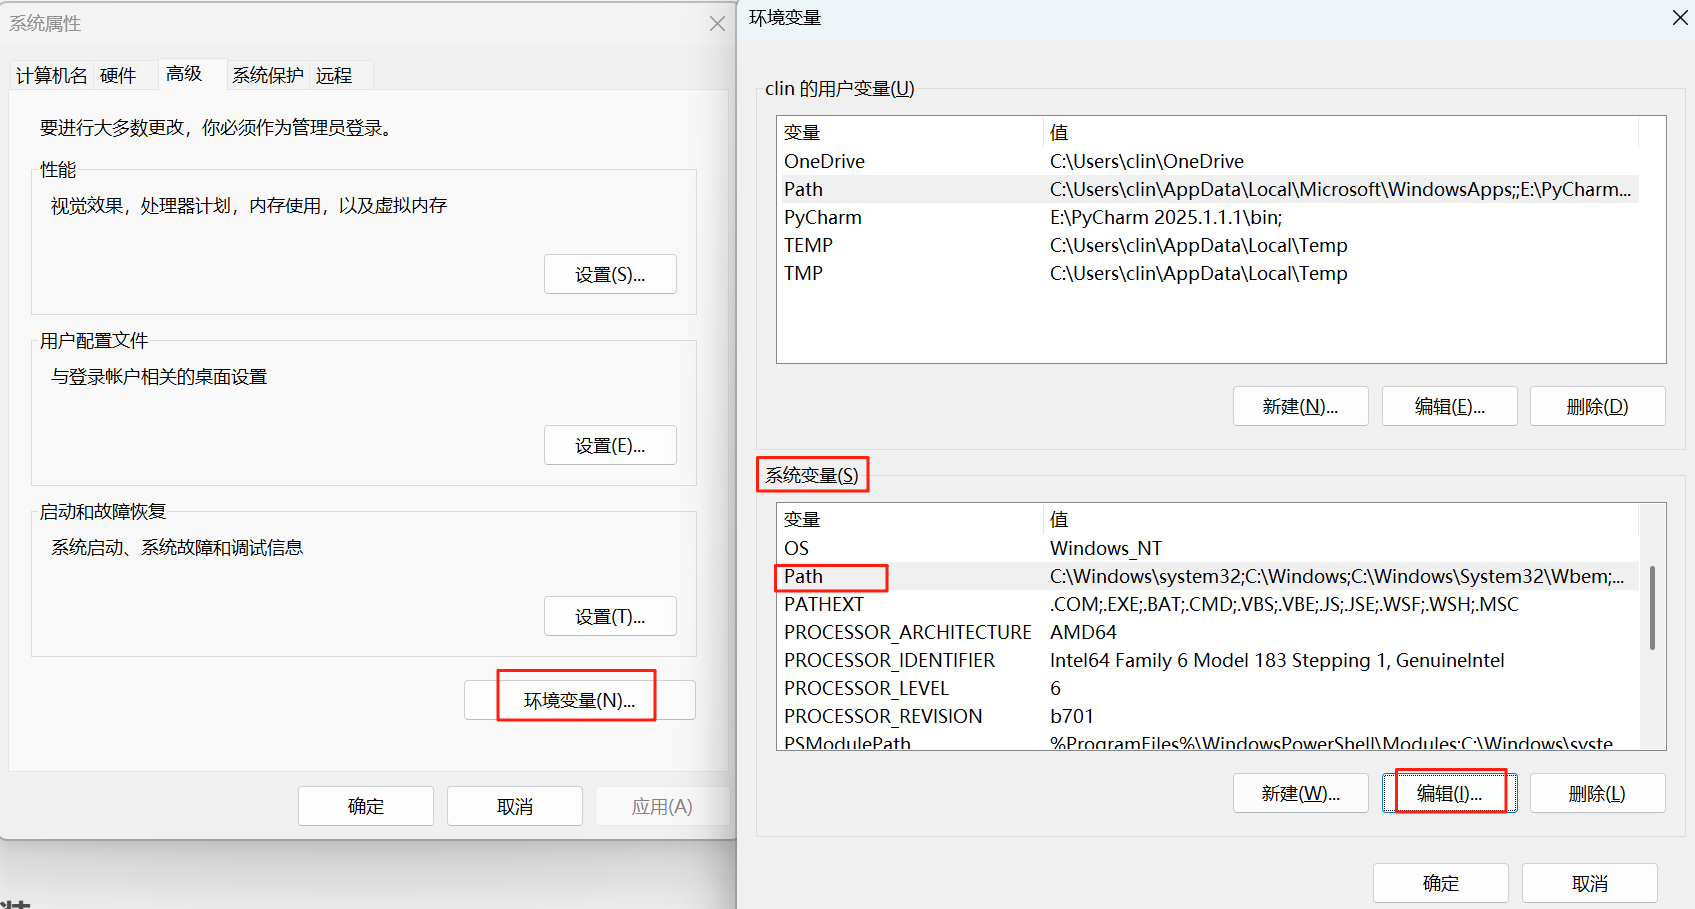Viewport: 1695px width, 909px height.
Task: Click the .COM;.EXE;.BAT PATHEXT value
Action: coord(1284,604)
